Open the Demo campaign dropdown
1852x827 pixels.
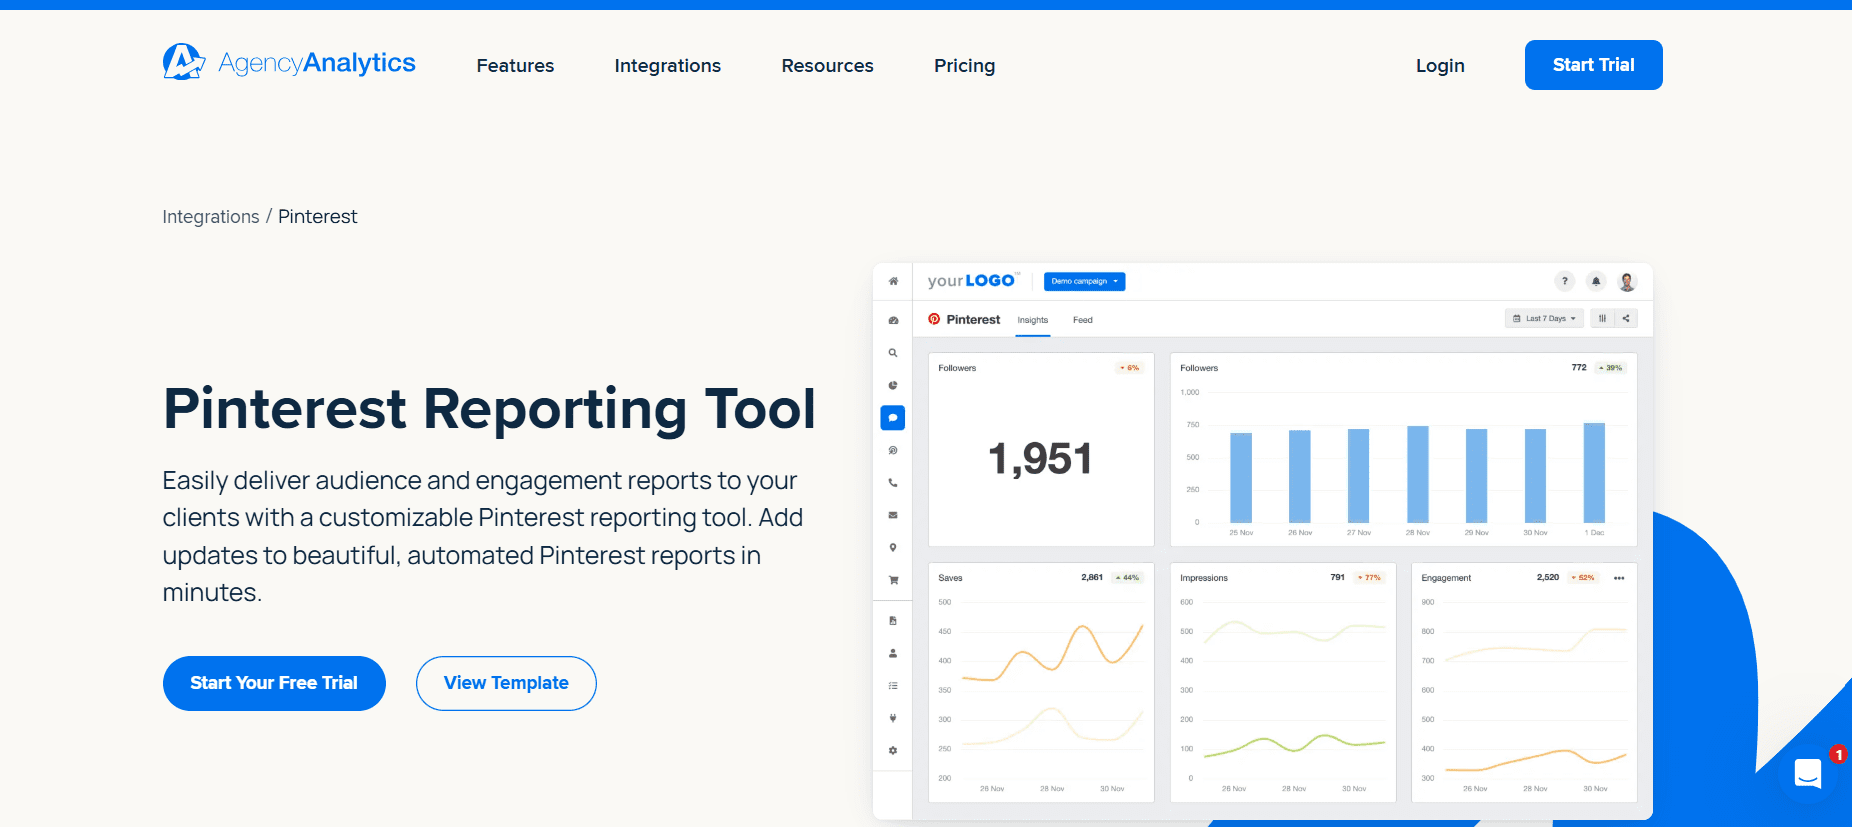click(1085, 281)
